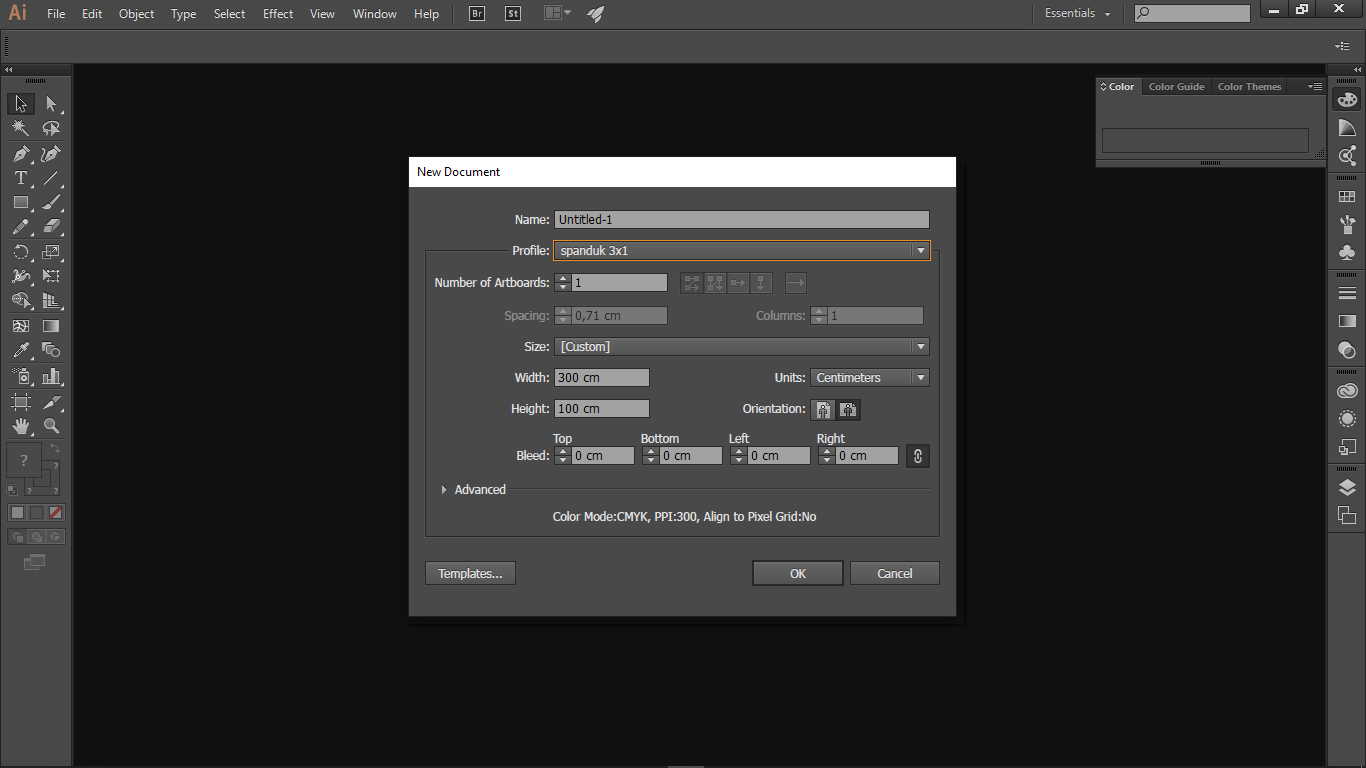Increase the Top bleed stepper
This screenshot has height=768, width=1366.
coord(563,451)
